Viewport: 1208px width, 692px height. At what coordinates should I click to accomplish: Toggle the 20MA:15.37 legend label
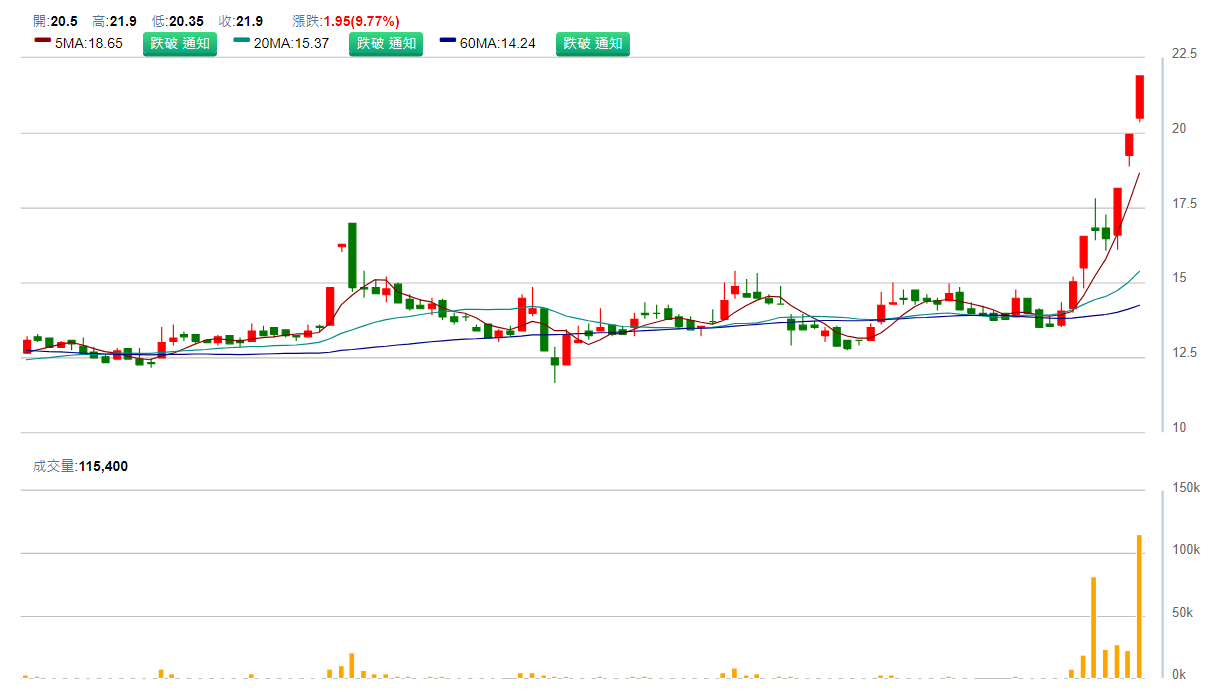click(x=291, y=43)
